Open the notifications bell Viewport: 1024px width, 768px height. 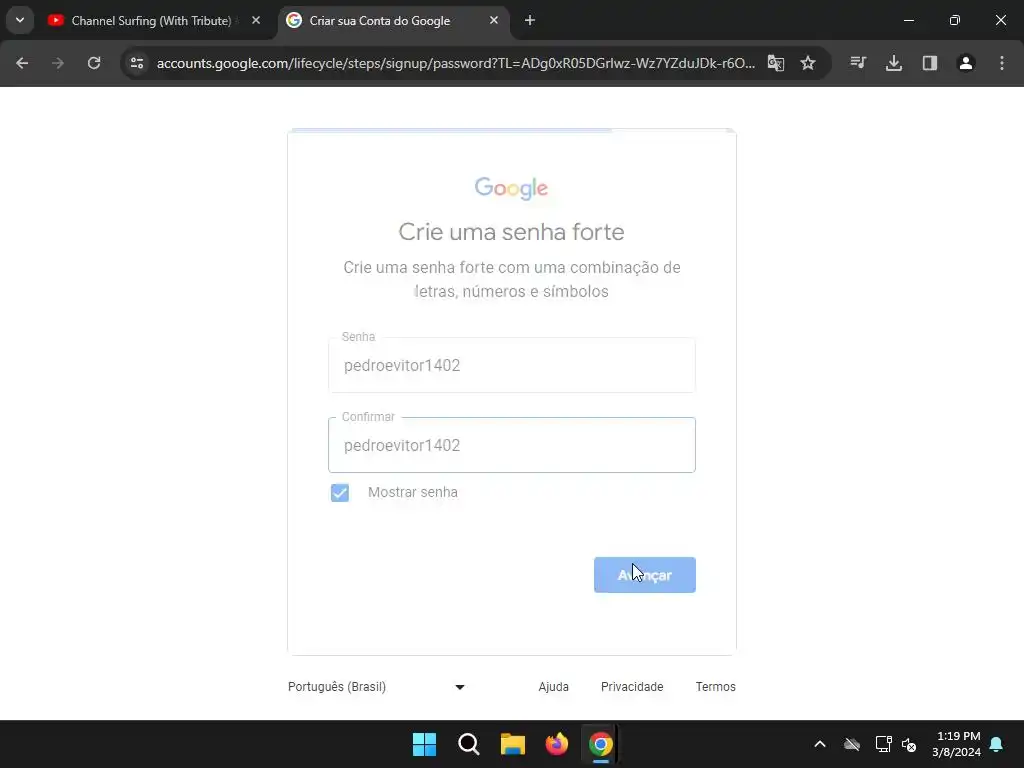[997, 744]
